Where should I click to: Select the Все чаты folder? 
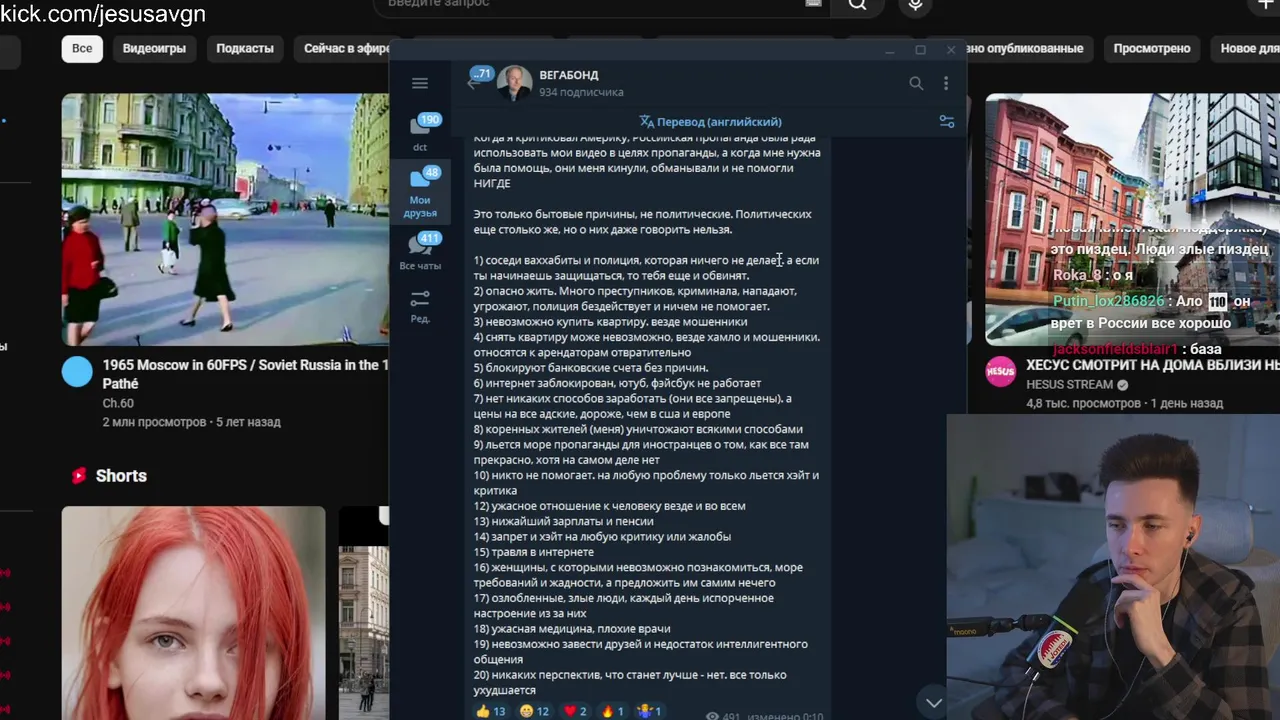[x=420, y=251]
